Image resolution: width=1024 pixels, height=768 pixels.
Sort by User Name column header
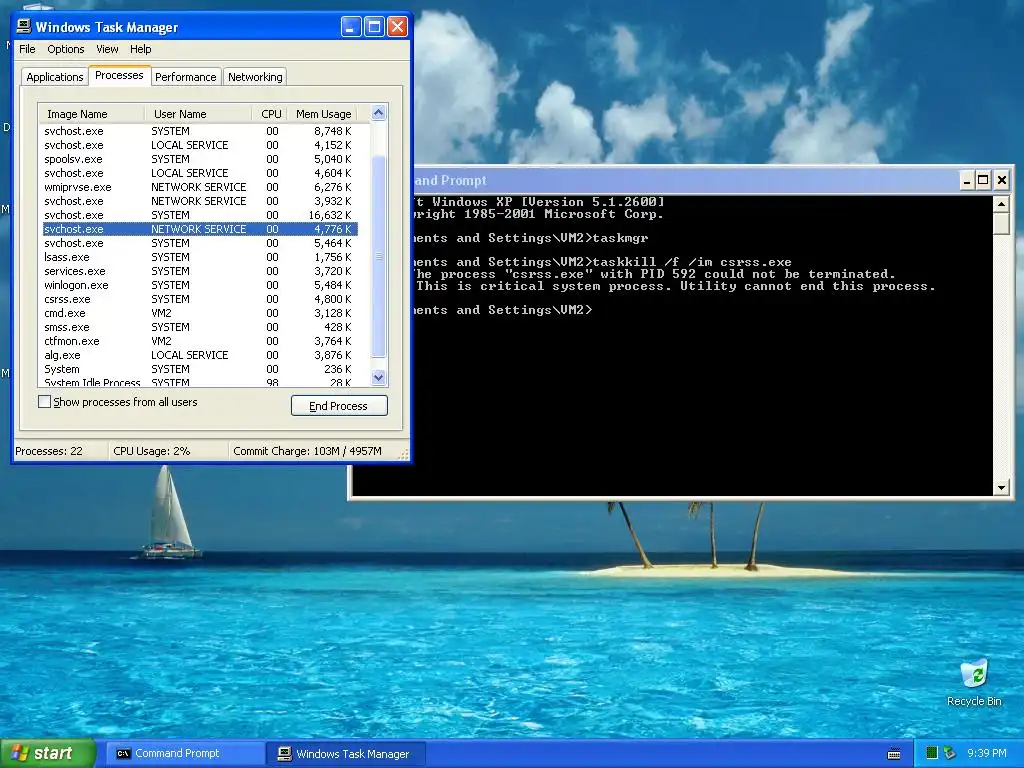(197, 114)
